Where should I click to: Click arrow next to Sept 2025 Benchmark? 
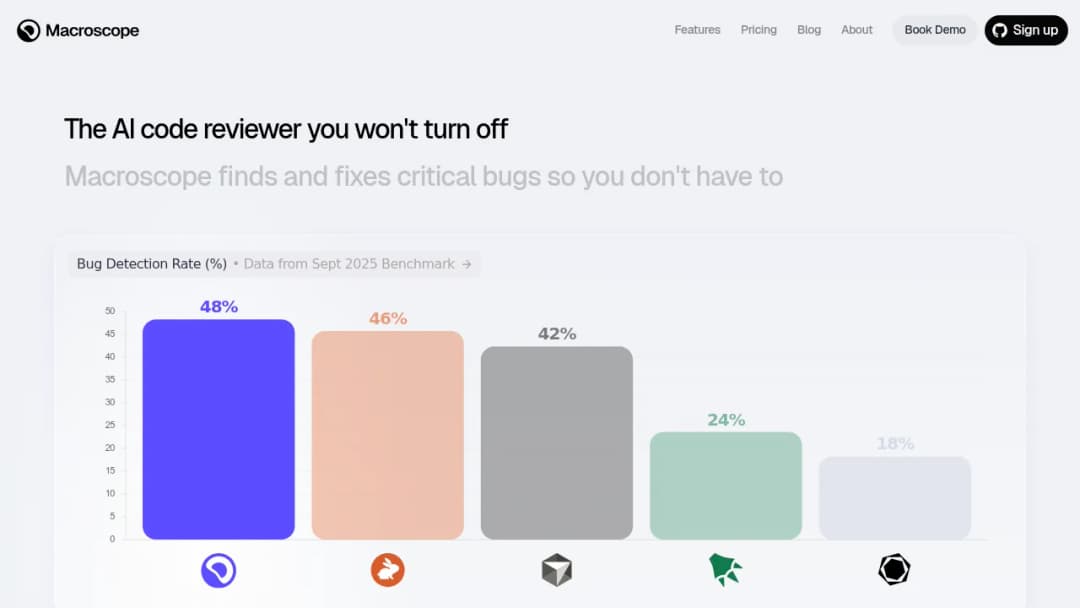[x=466, y=264]
